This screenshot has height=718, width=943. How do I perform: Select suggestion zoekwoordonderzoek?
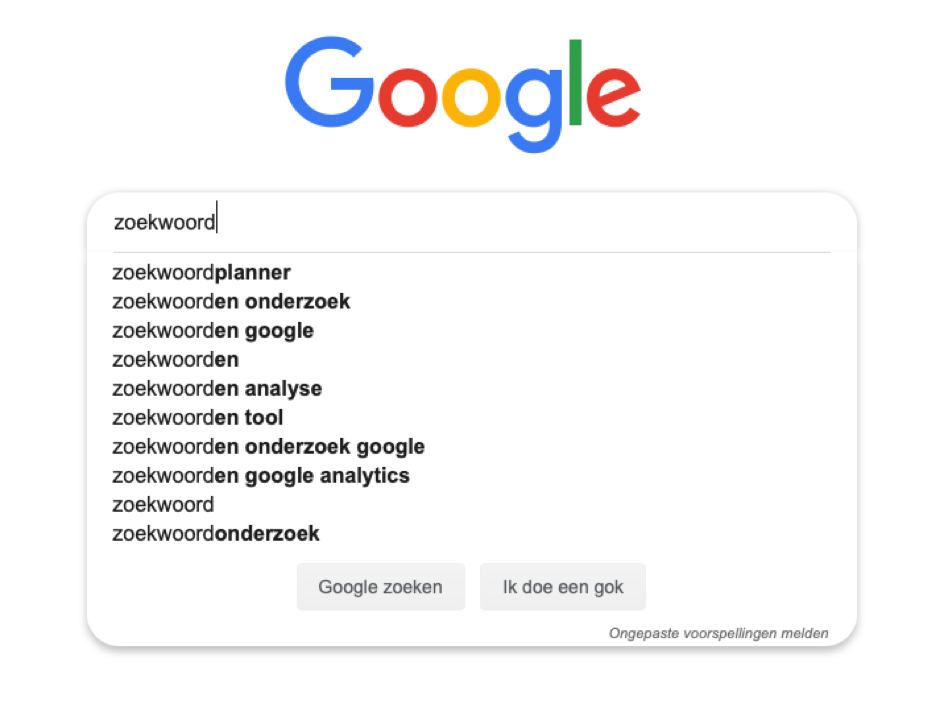tap(216, 533)
